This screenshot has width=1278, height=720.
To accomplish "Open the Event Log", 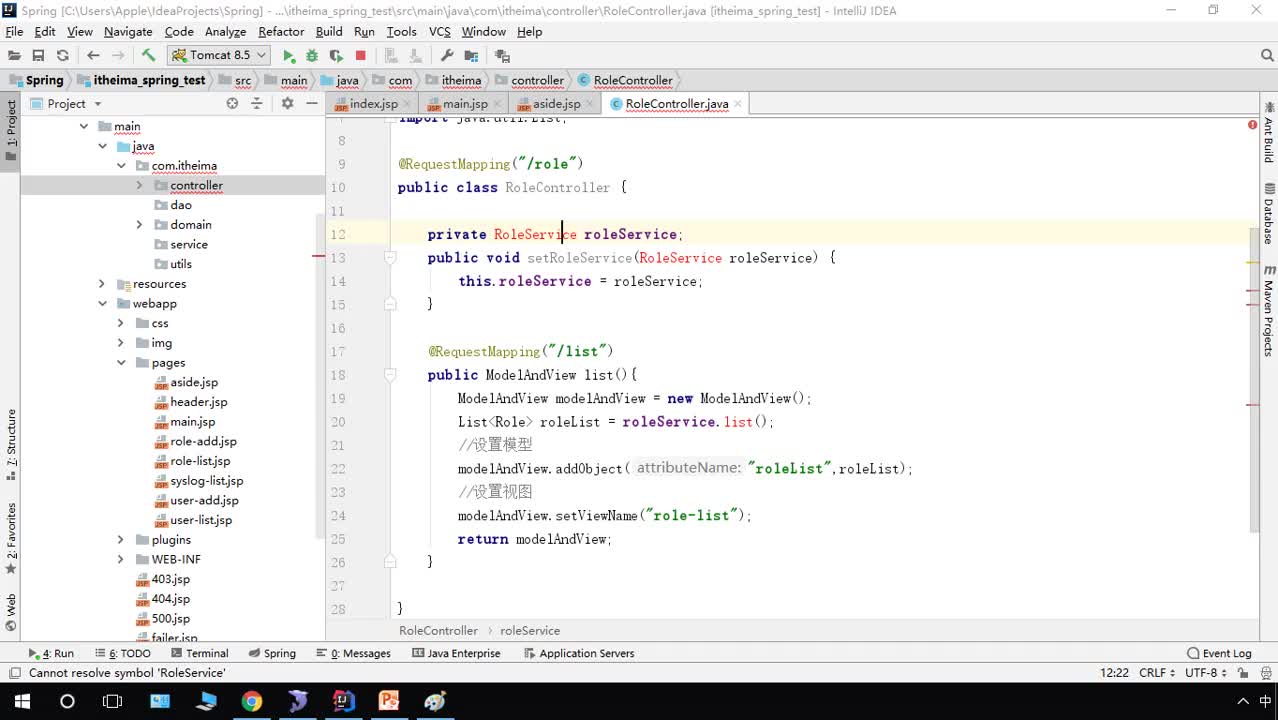I will [1219, 653].
